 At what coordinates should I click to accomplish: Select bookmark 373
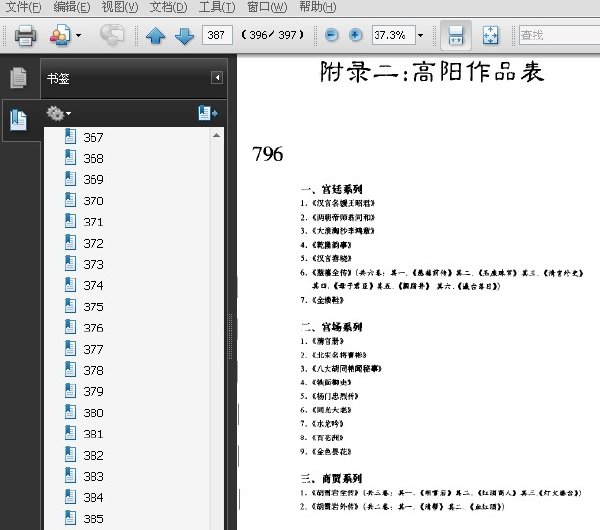[93, 264]
